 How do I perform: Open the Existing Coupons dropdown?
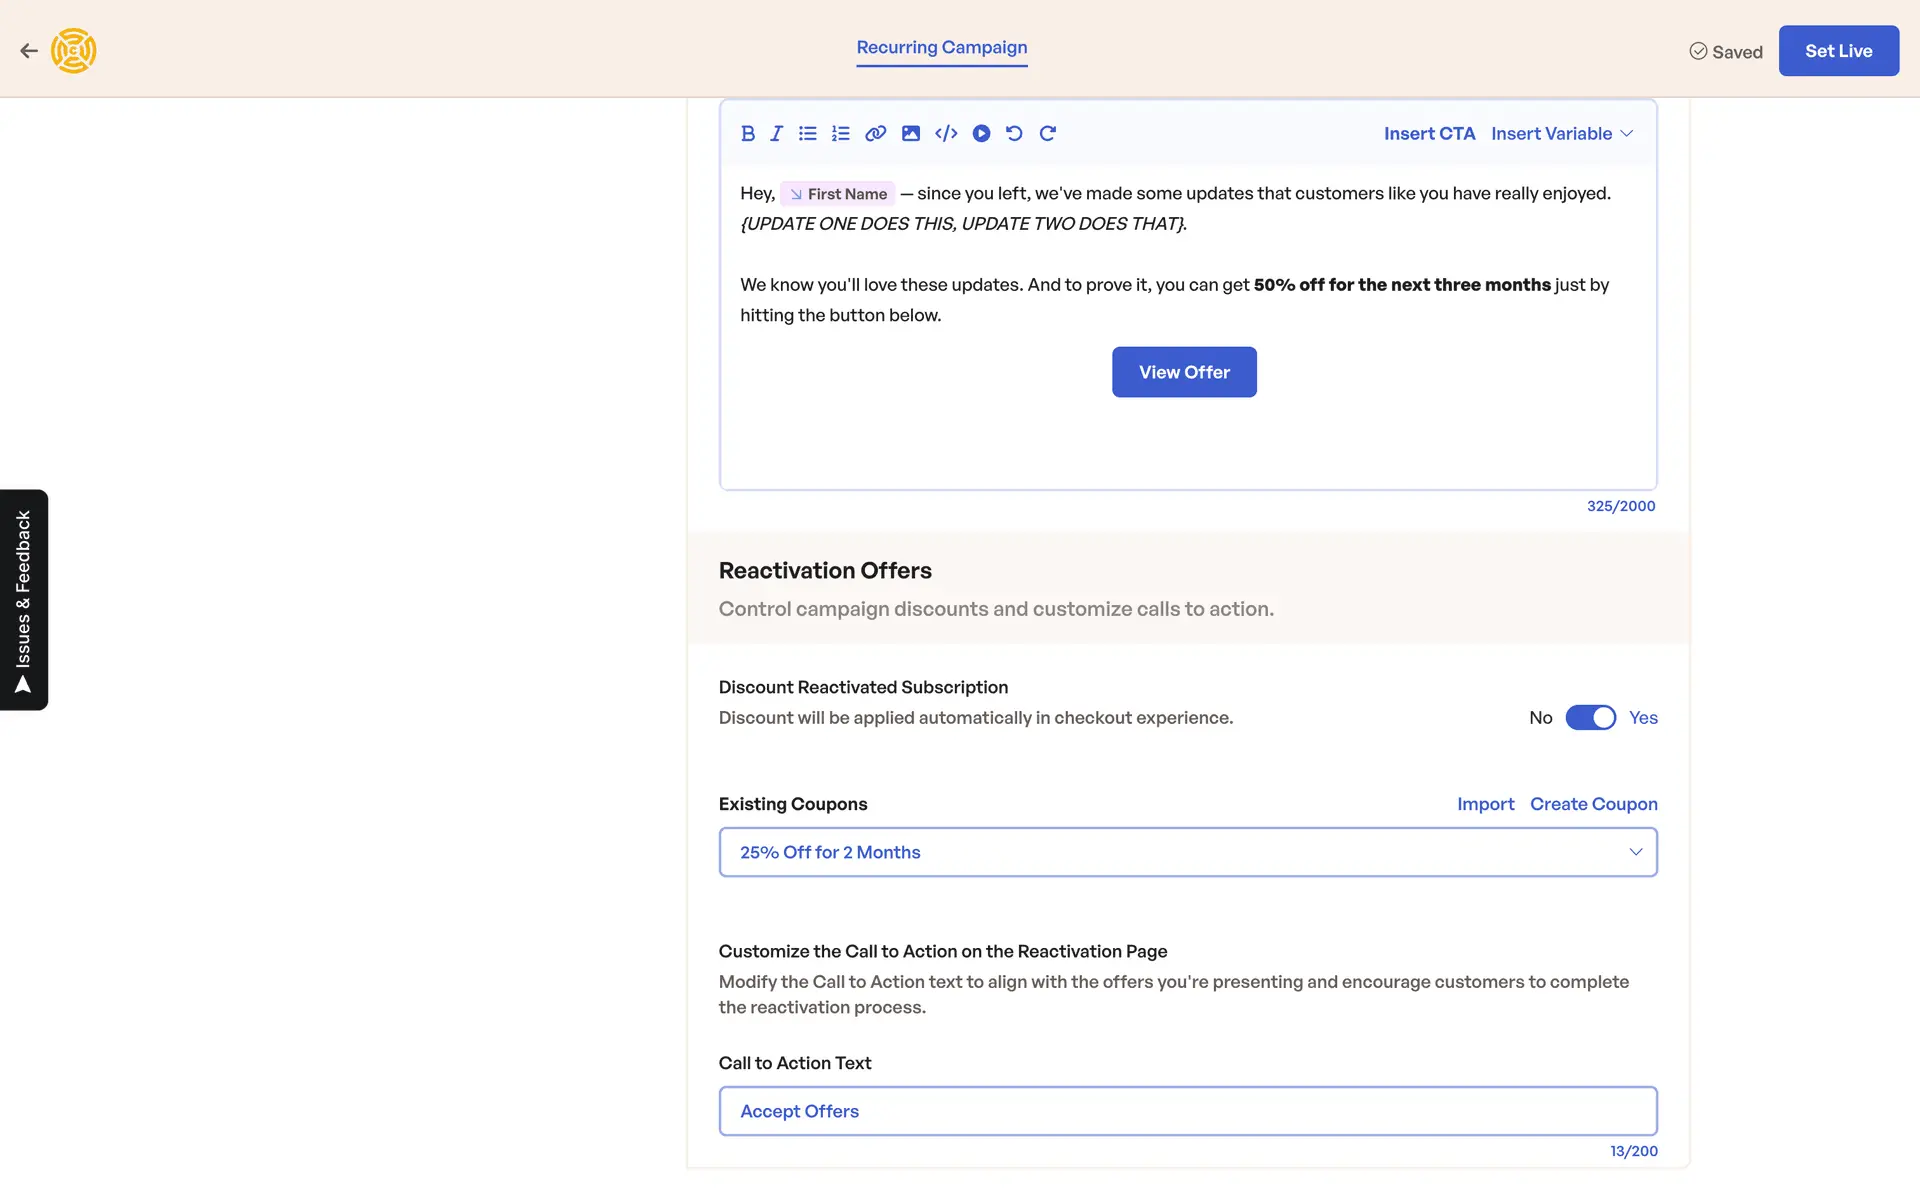pos(1187,852)
